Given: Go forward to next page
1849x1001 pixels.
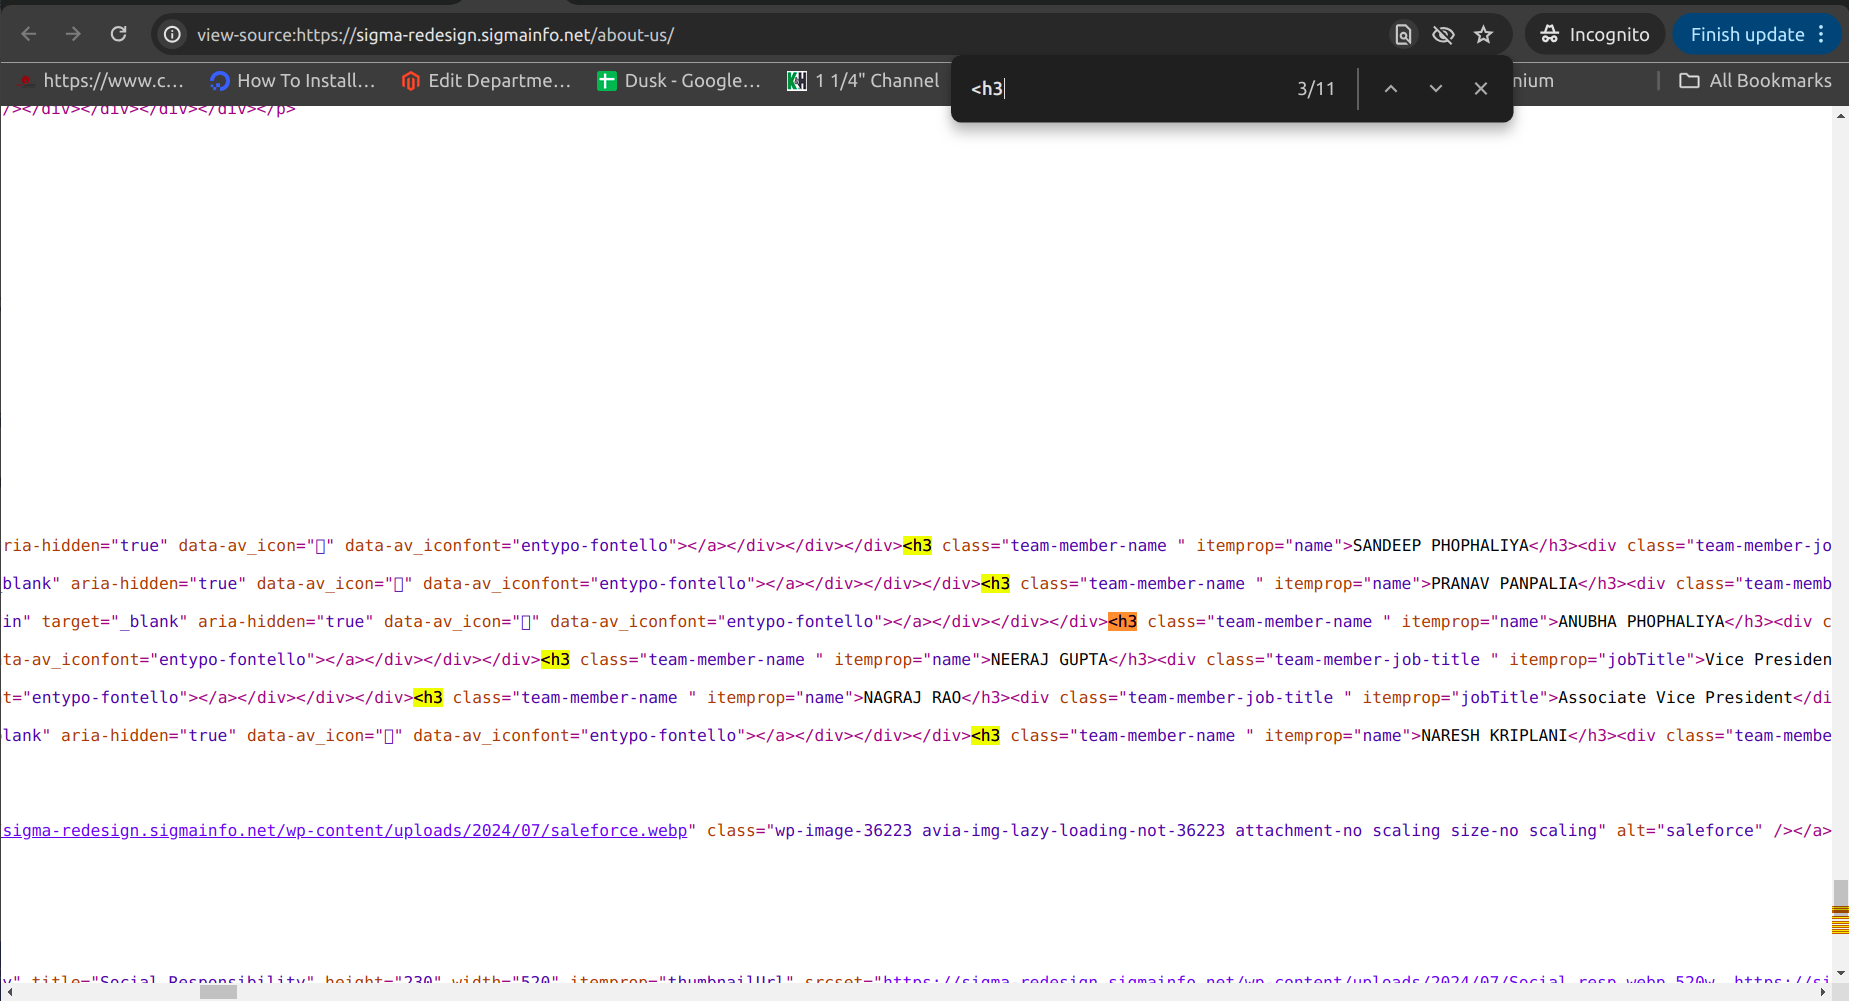Looking at the screenshot, I should [73, 34].
